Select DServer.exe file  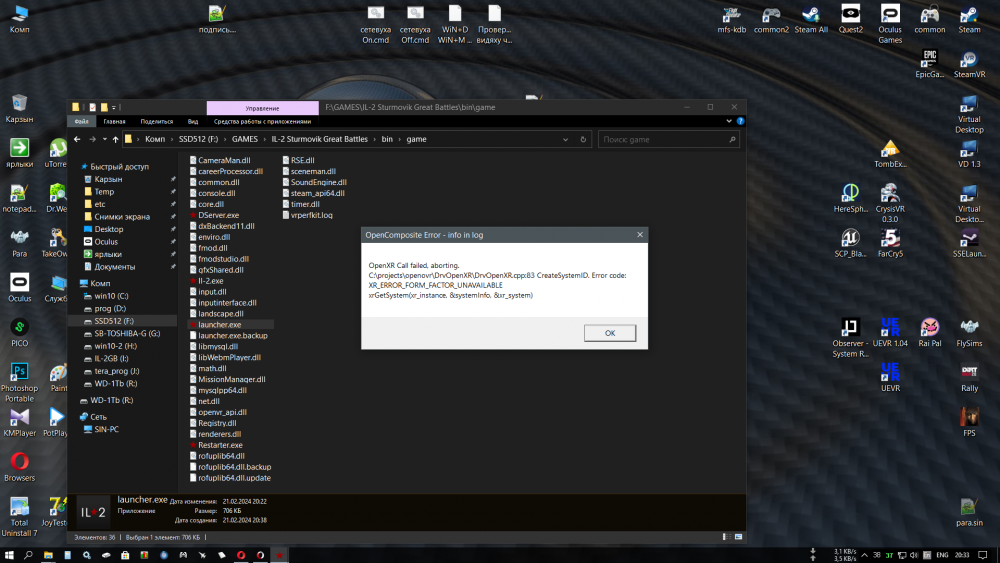point(214,215)
